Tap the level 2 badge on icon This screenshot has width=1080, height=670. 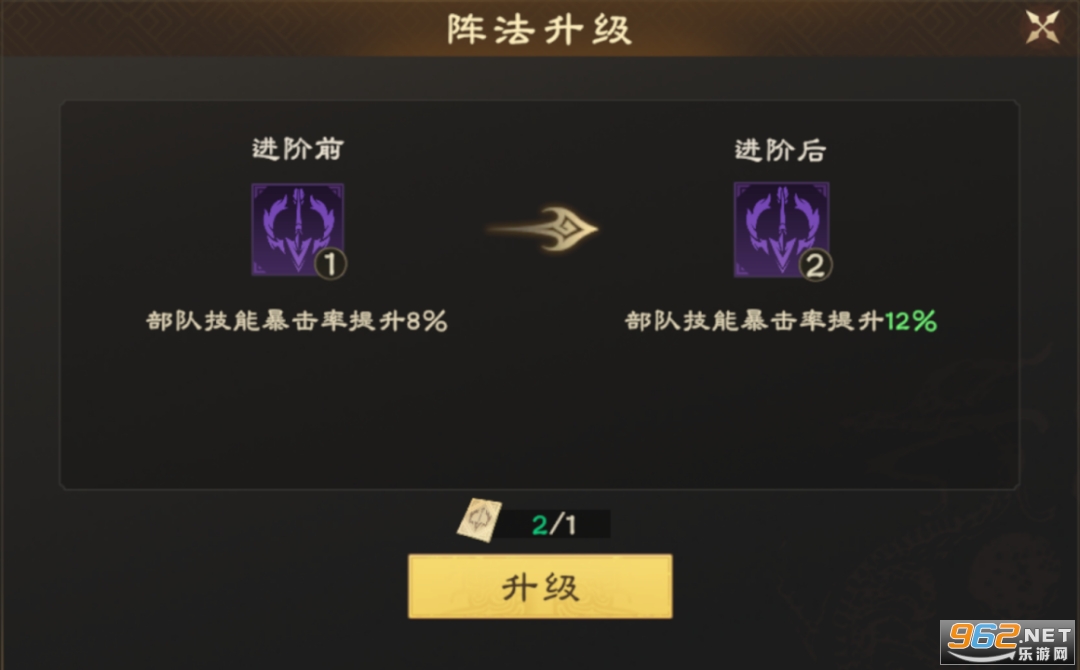pos(816,265)
